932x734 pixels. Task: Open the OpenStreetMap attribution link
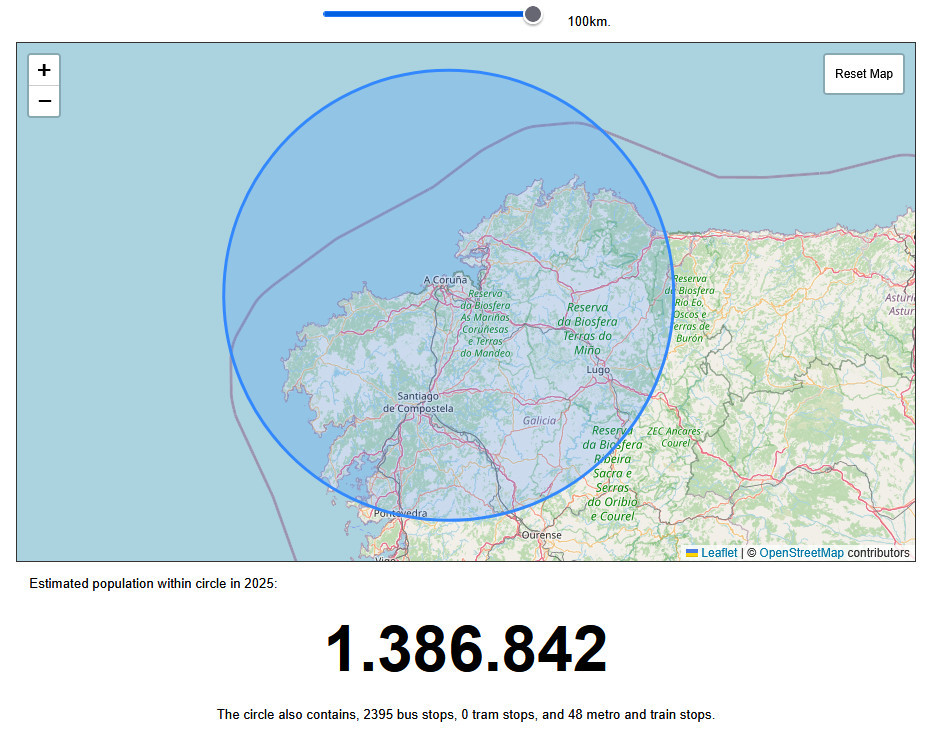(801, 553)
